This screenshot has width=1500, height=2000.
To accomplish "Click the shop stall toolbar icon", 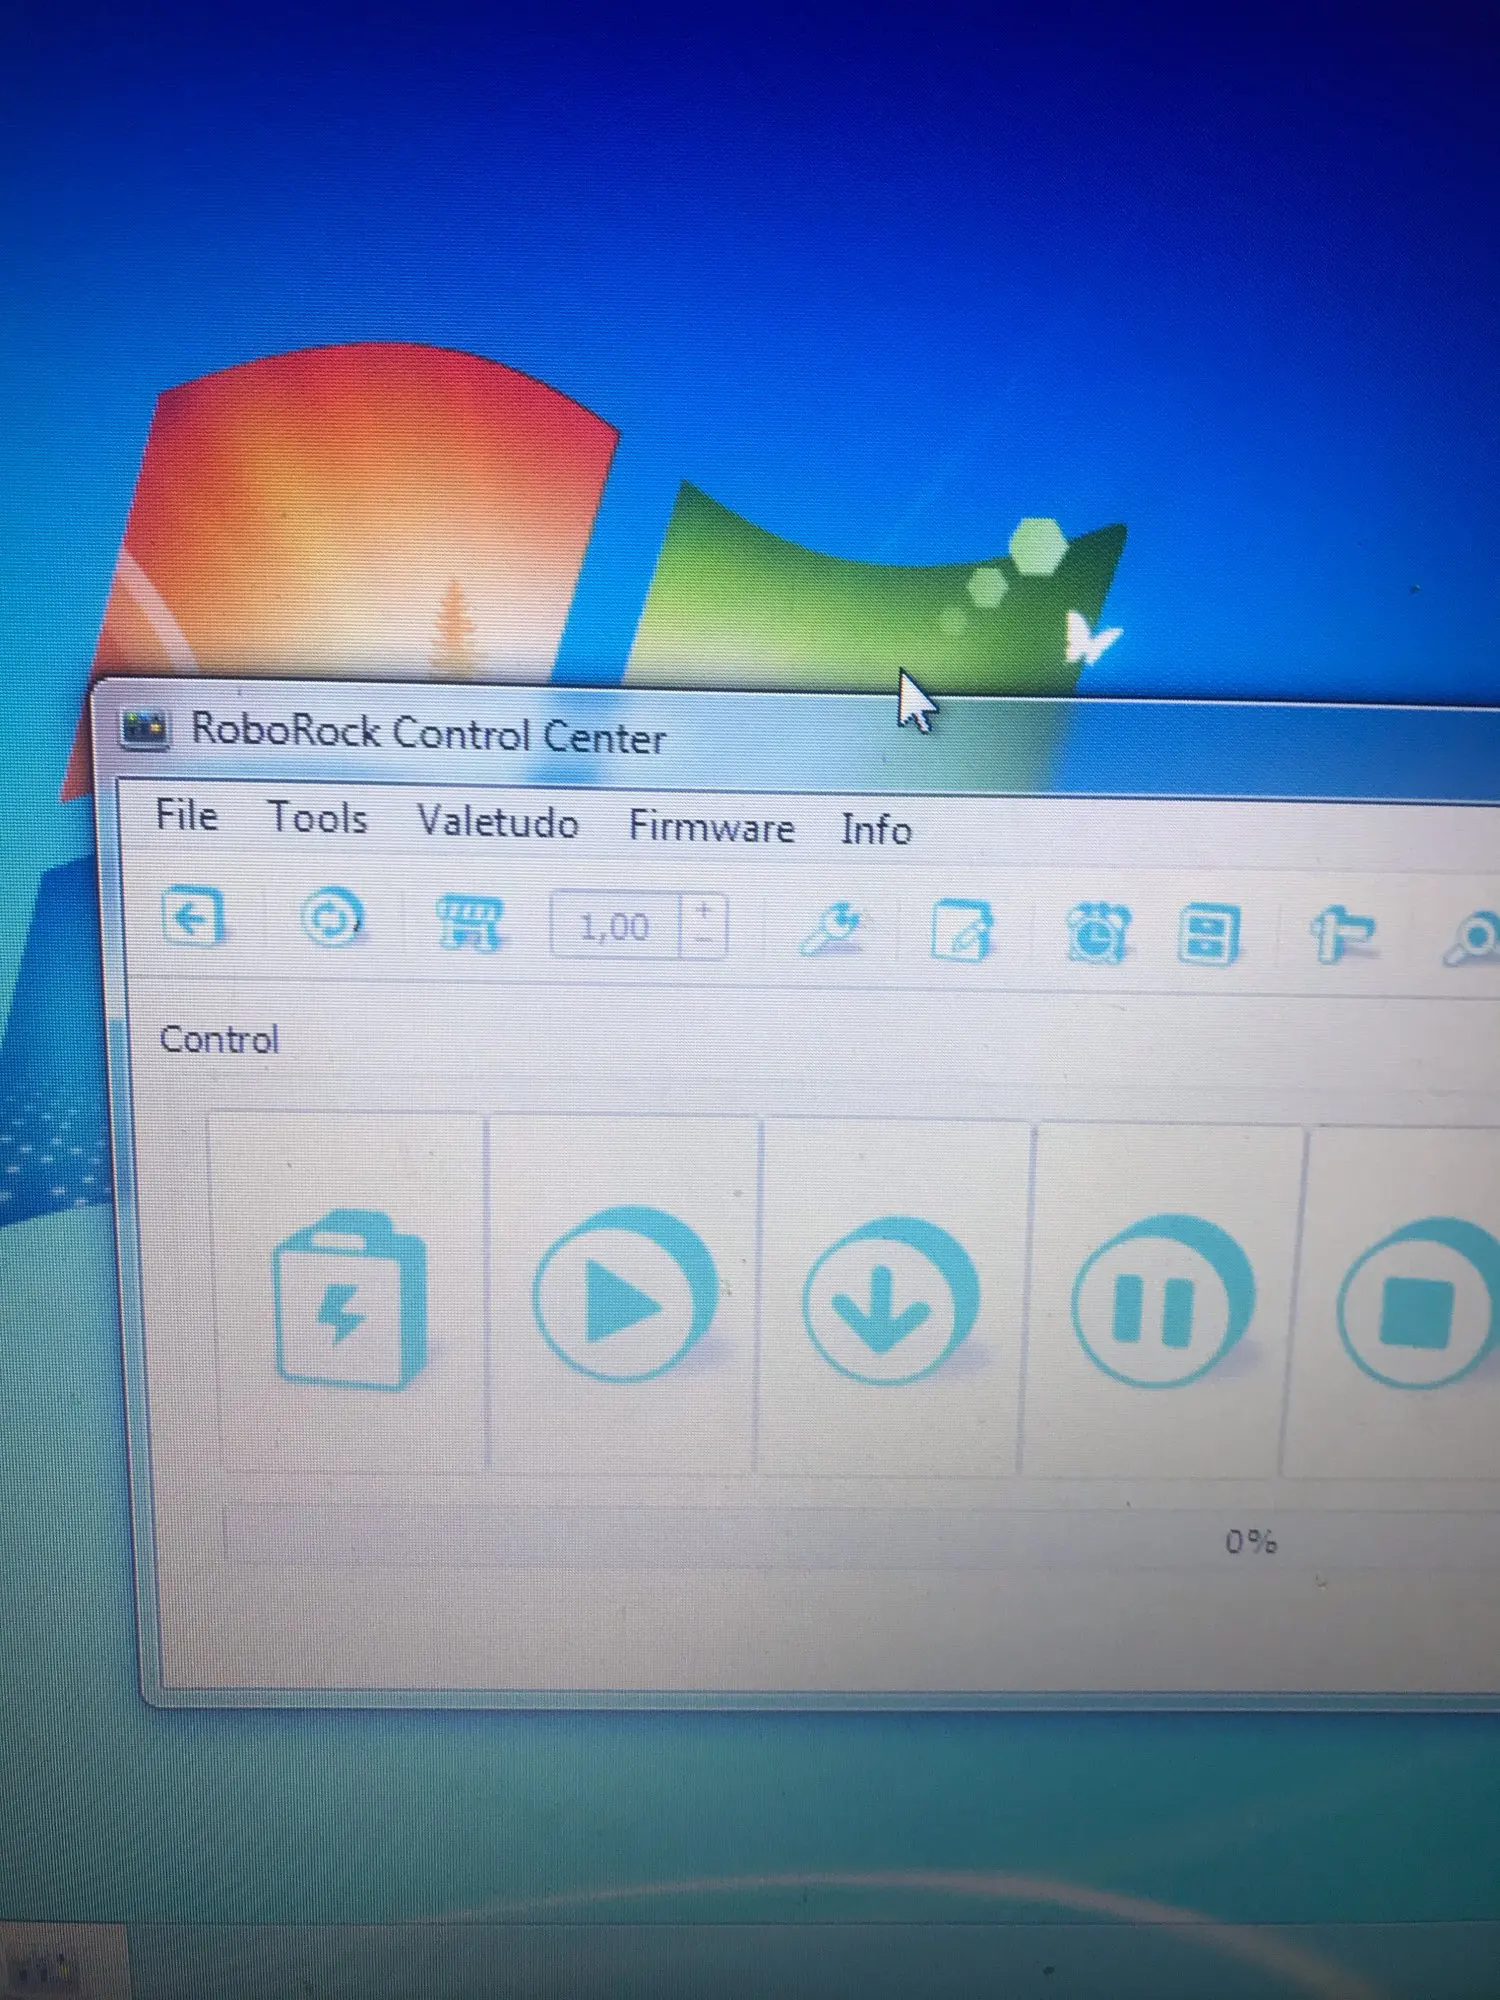I will click(469, 923).
